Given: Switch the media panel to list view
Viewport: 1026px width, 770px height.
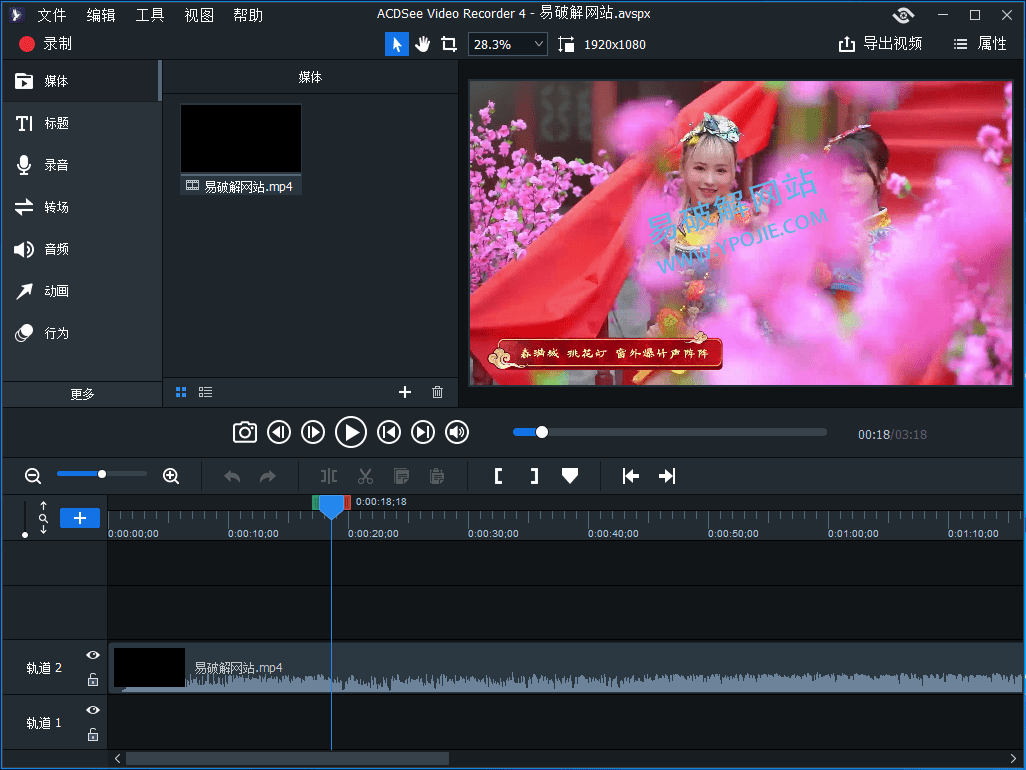Looking at the screenshot, I should tap(205, 392).
